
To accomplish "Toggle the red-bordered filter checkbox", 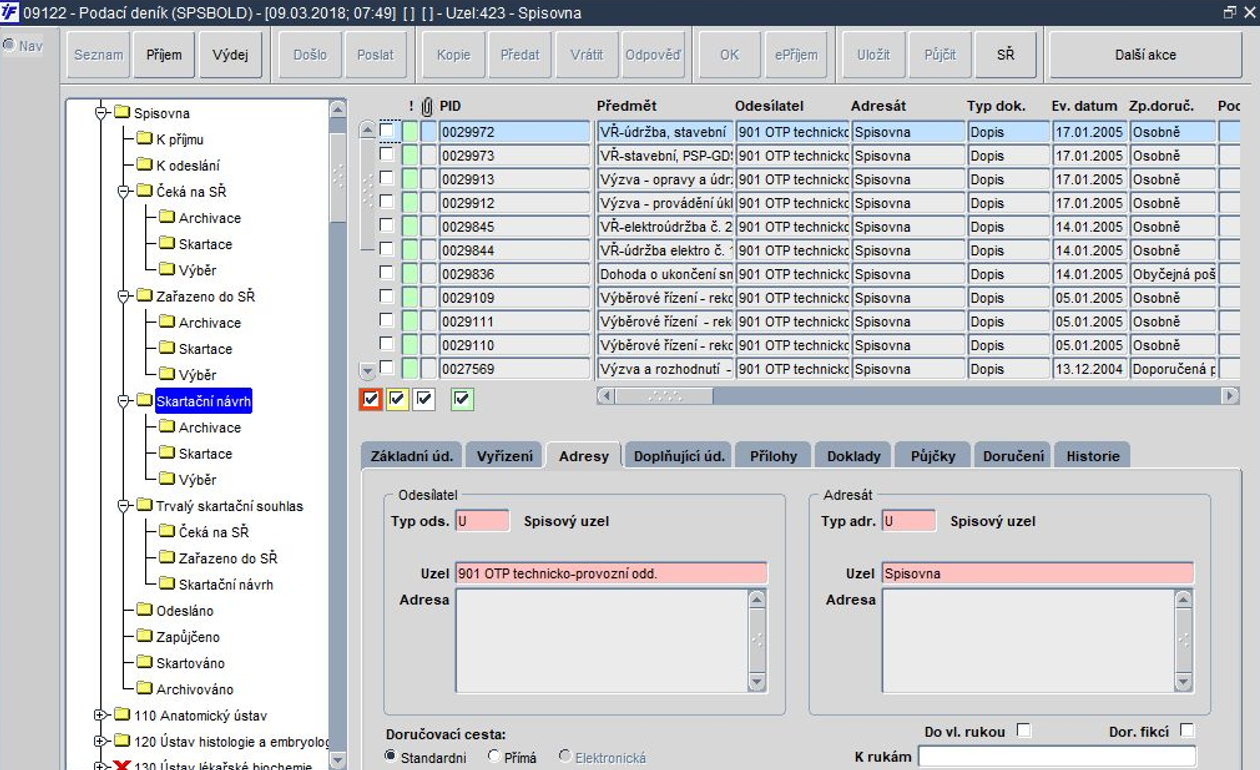I will point(371,400).
